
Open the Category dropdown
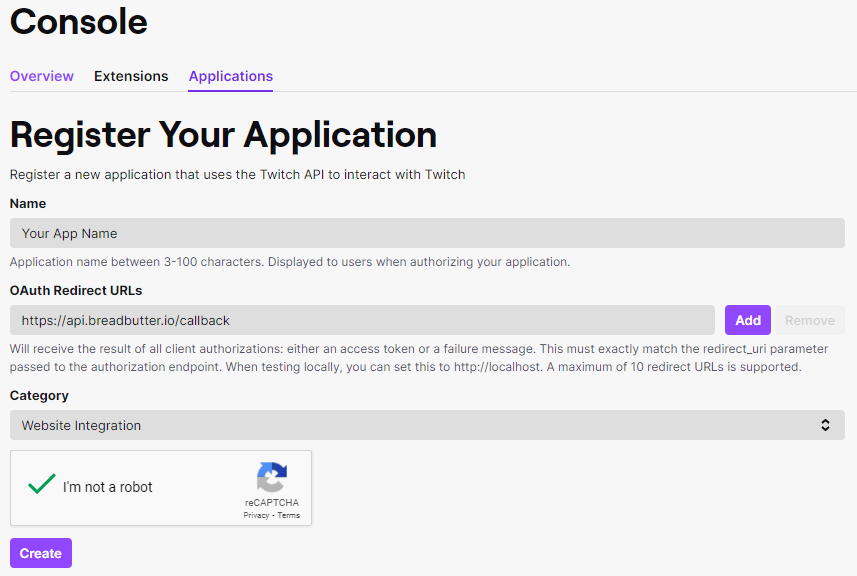427,425
